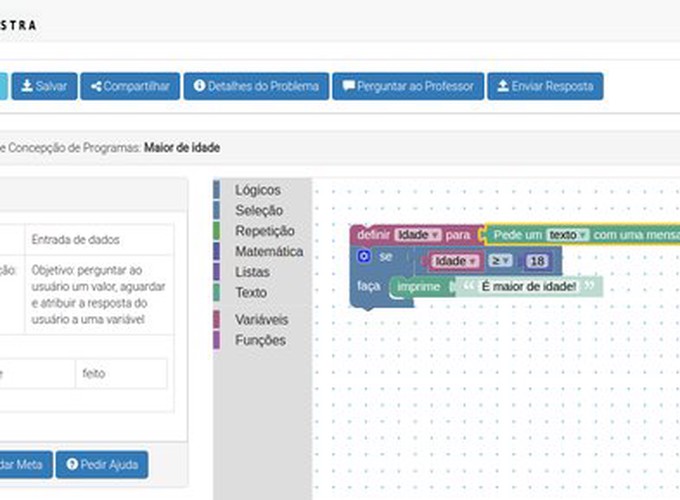Open the Funções block category
Viewport: 680px width, 500px height.
(259, 340)
